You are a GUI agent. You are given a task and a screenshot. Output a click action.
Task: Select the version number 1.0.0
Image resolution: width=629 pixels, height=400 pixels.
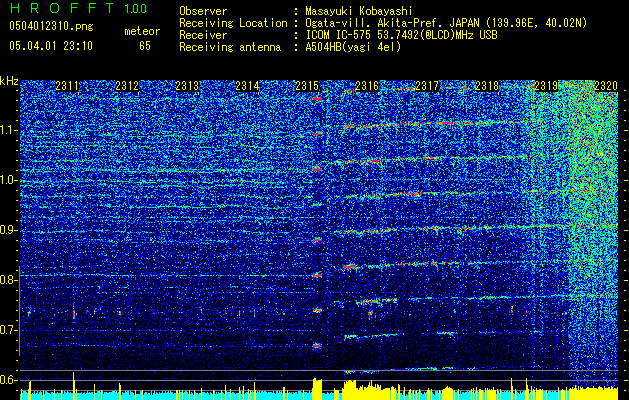[136, 8]
